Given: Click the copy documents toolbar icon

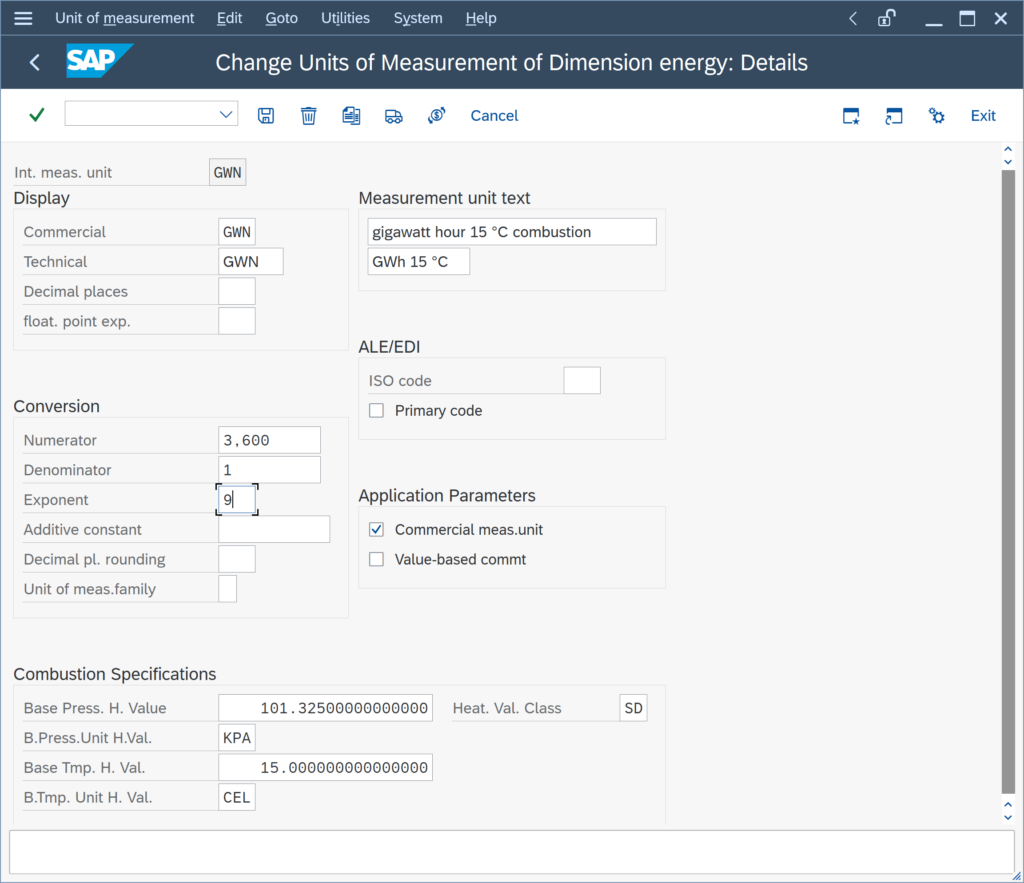Looking at the screenshot, I should click(351, 116).
